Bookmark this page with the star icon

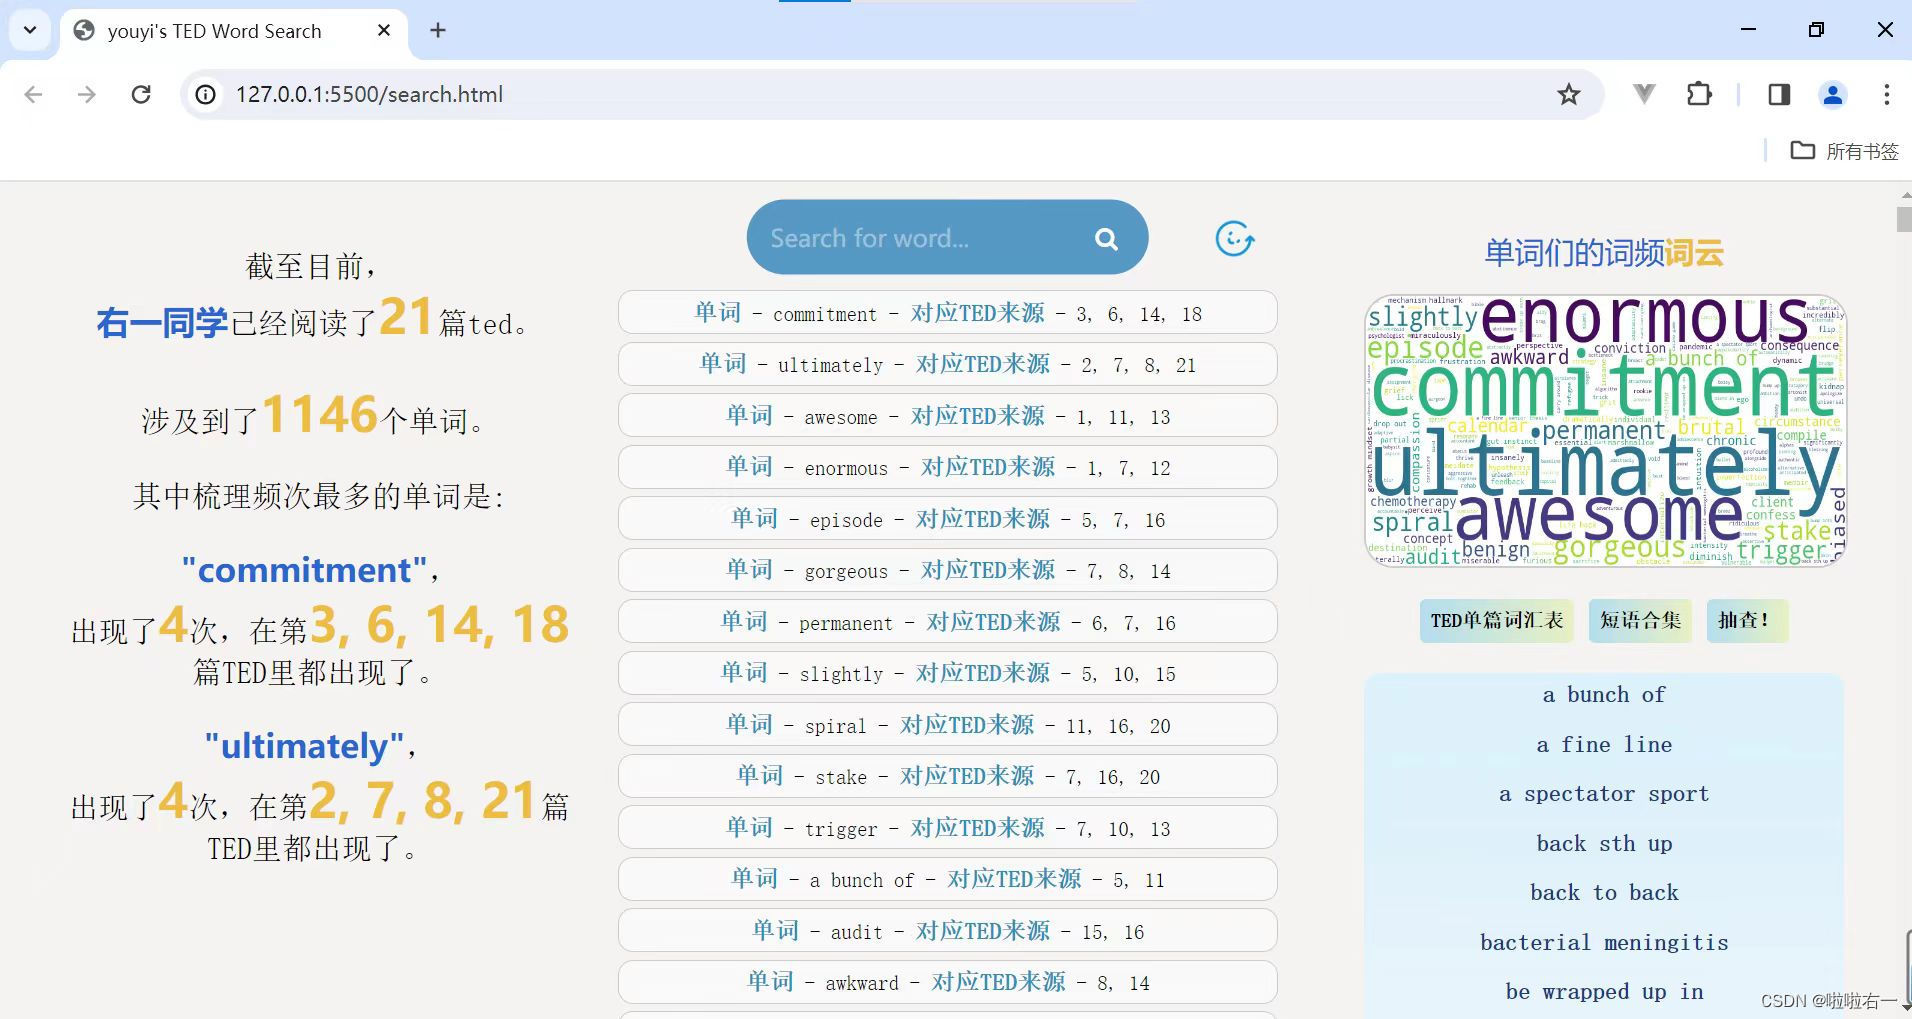tap(1568, 94)
